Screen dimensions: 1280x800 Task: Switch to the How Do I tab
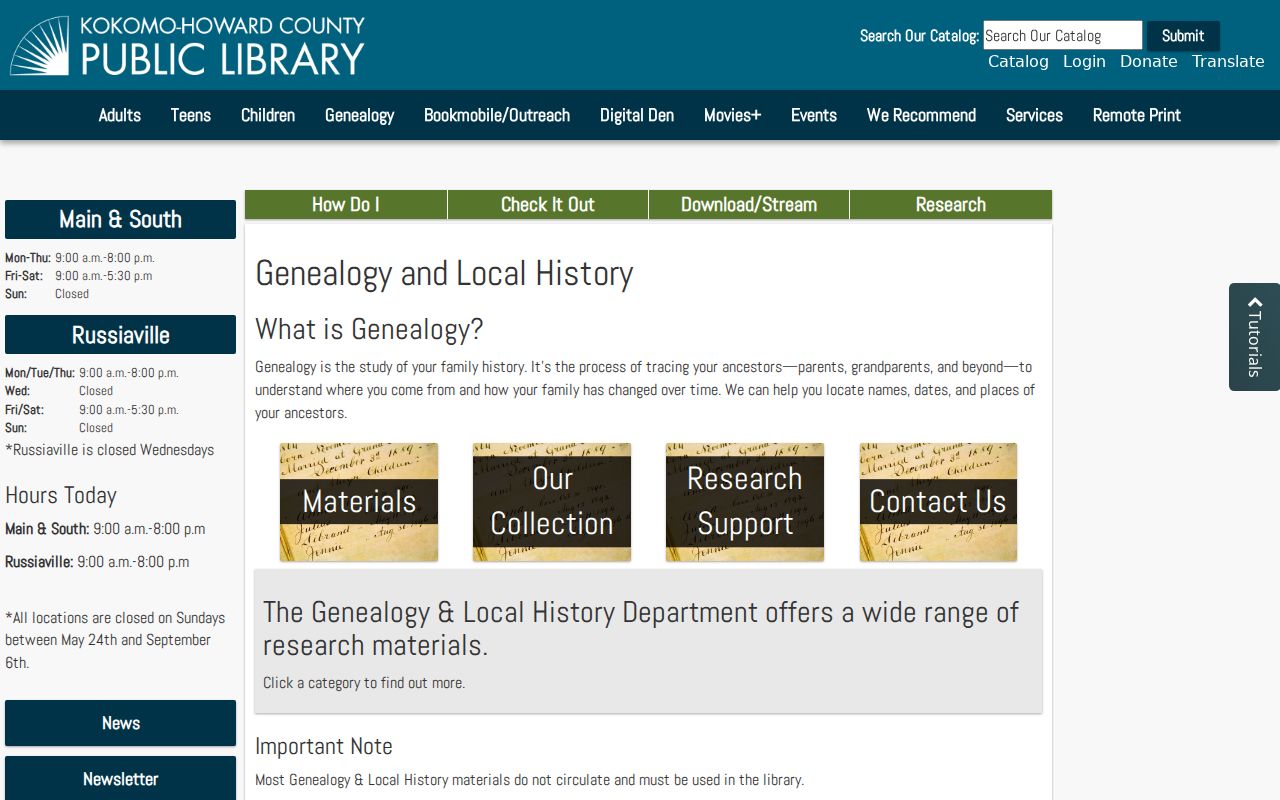(346, 204)
